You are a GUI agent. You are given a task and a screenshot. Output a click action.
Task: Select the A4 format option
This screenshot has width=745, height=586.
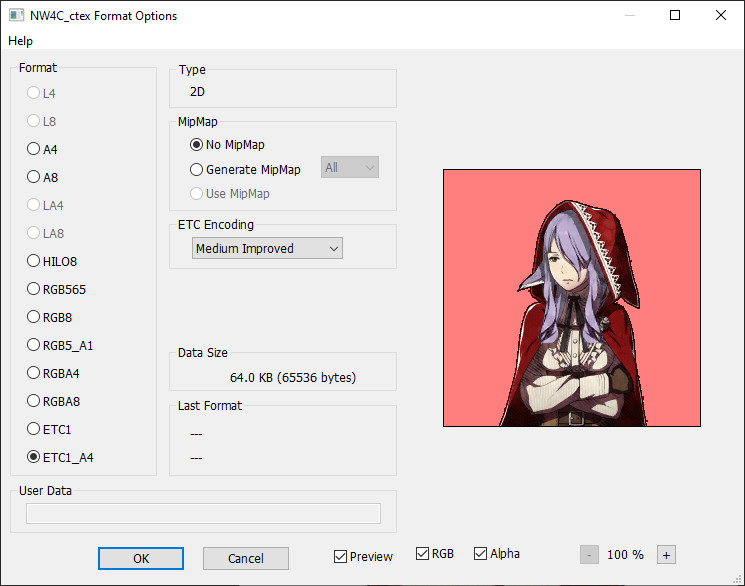click(42, 149)
